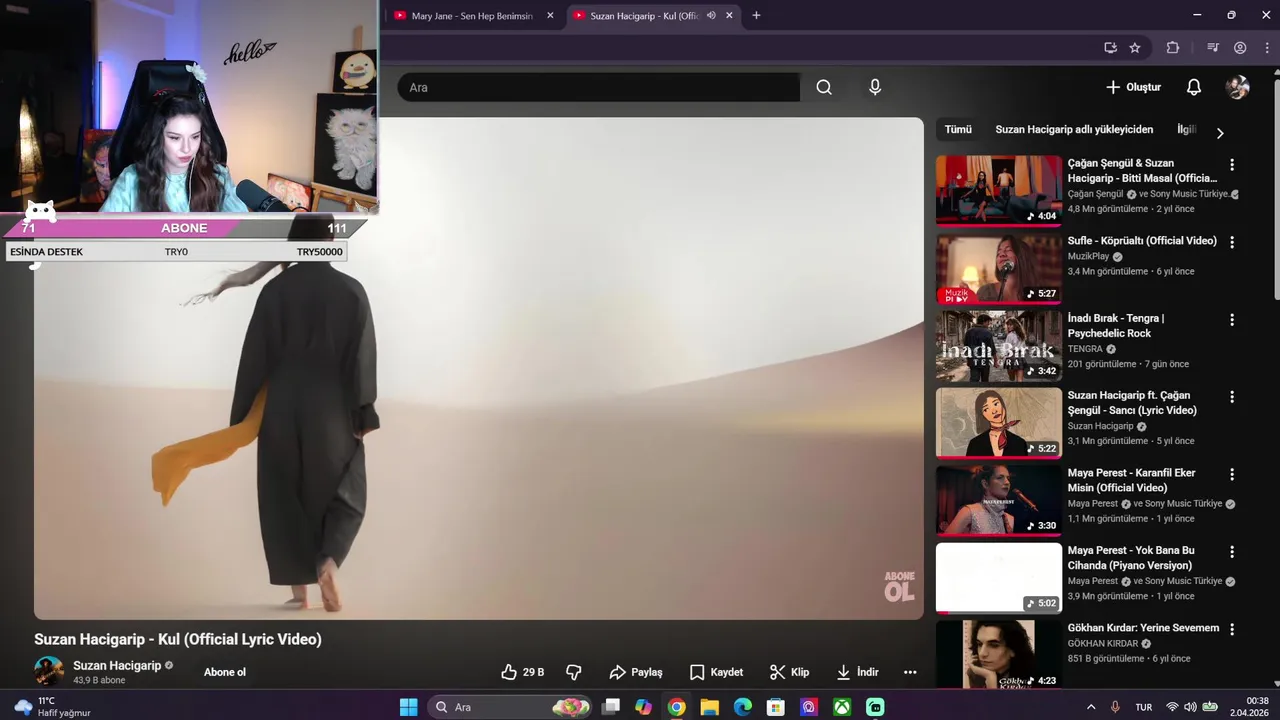
Task: Select Suzan Hacigarip adlı yükleyiciden chip
Action: pyautogui.click(x=1074, y=130)
